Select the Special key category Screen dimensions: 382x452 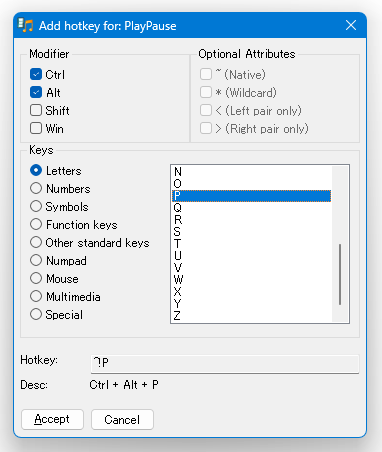click(36, 314)
